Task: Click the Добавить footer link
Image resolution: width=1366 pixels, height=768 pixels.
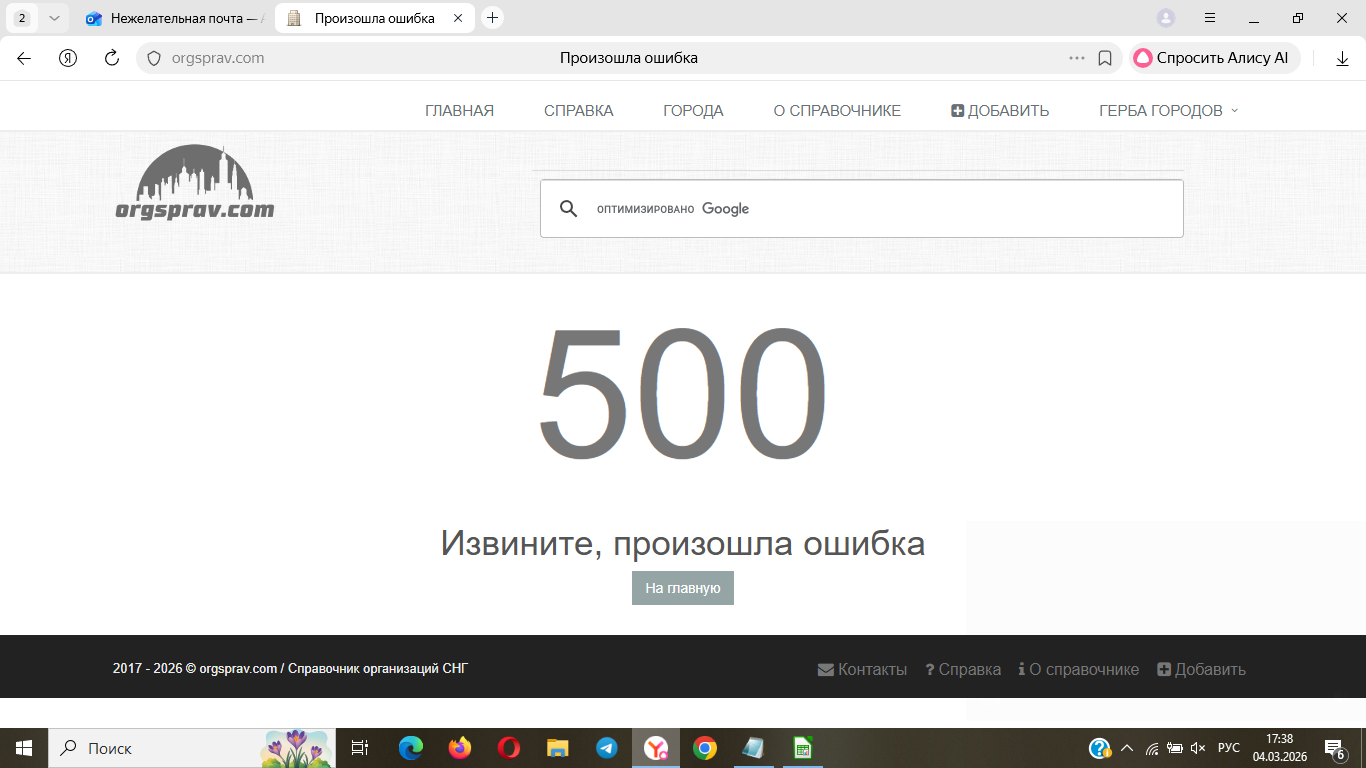Action: click(1201, 670)
